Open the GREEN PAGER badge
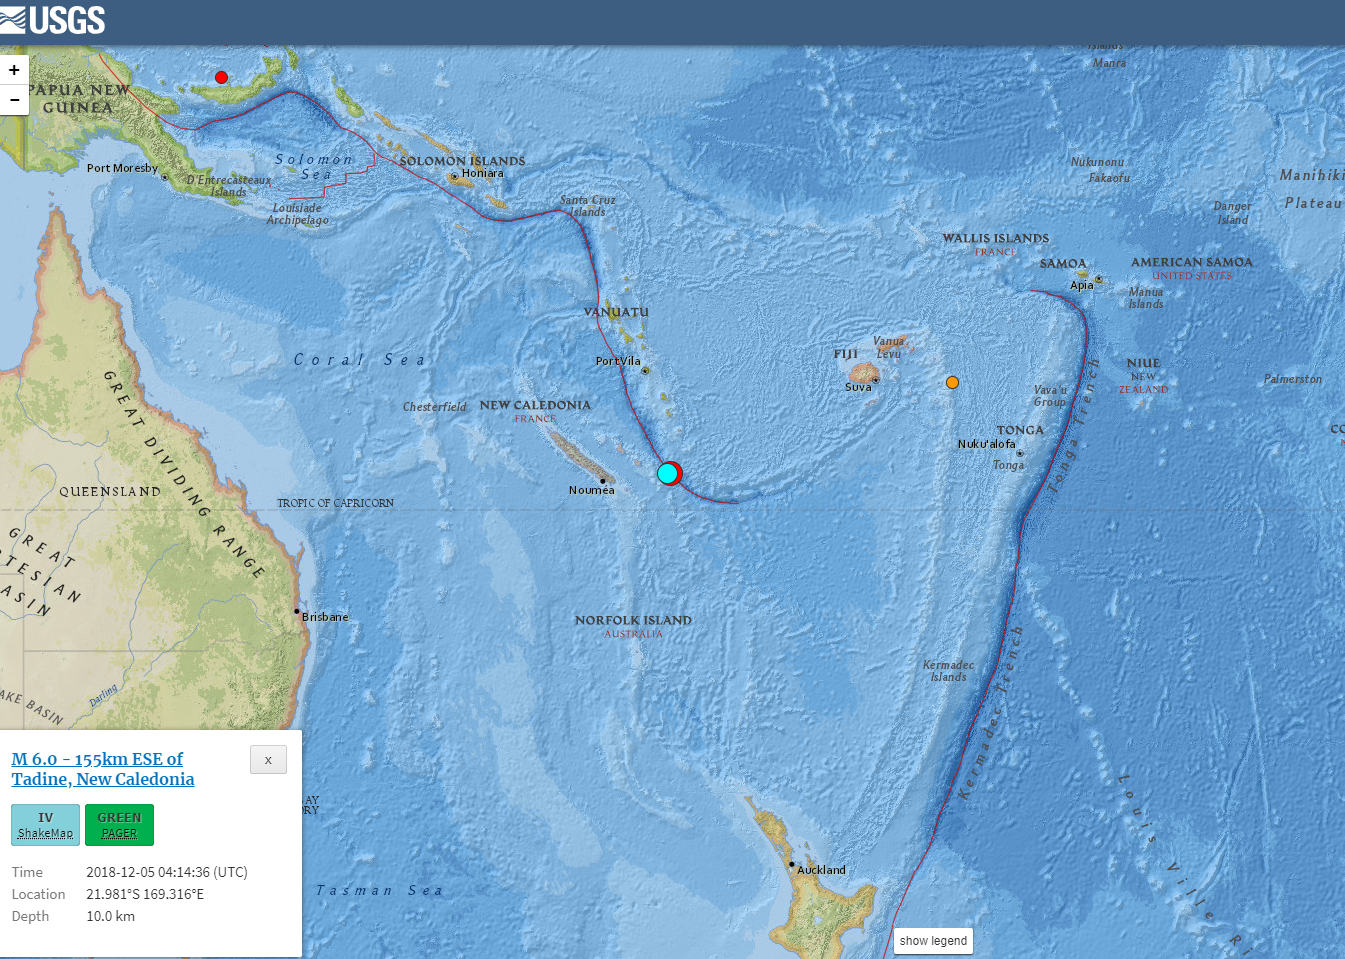Image resolution: width=1345 pixels, height=959 pixels. pos(119,825)
